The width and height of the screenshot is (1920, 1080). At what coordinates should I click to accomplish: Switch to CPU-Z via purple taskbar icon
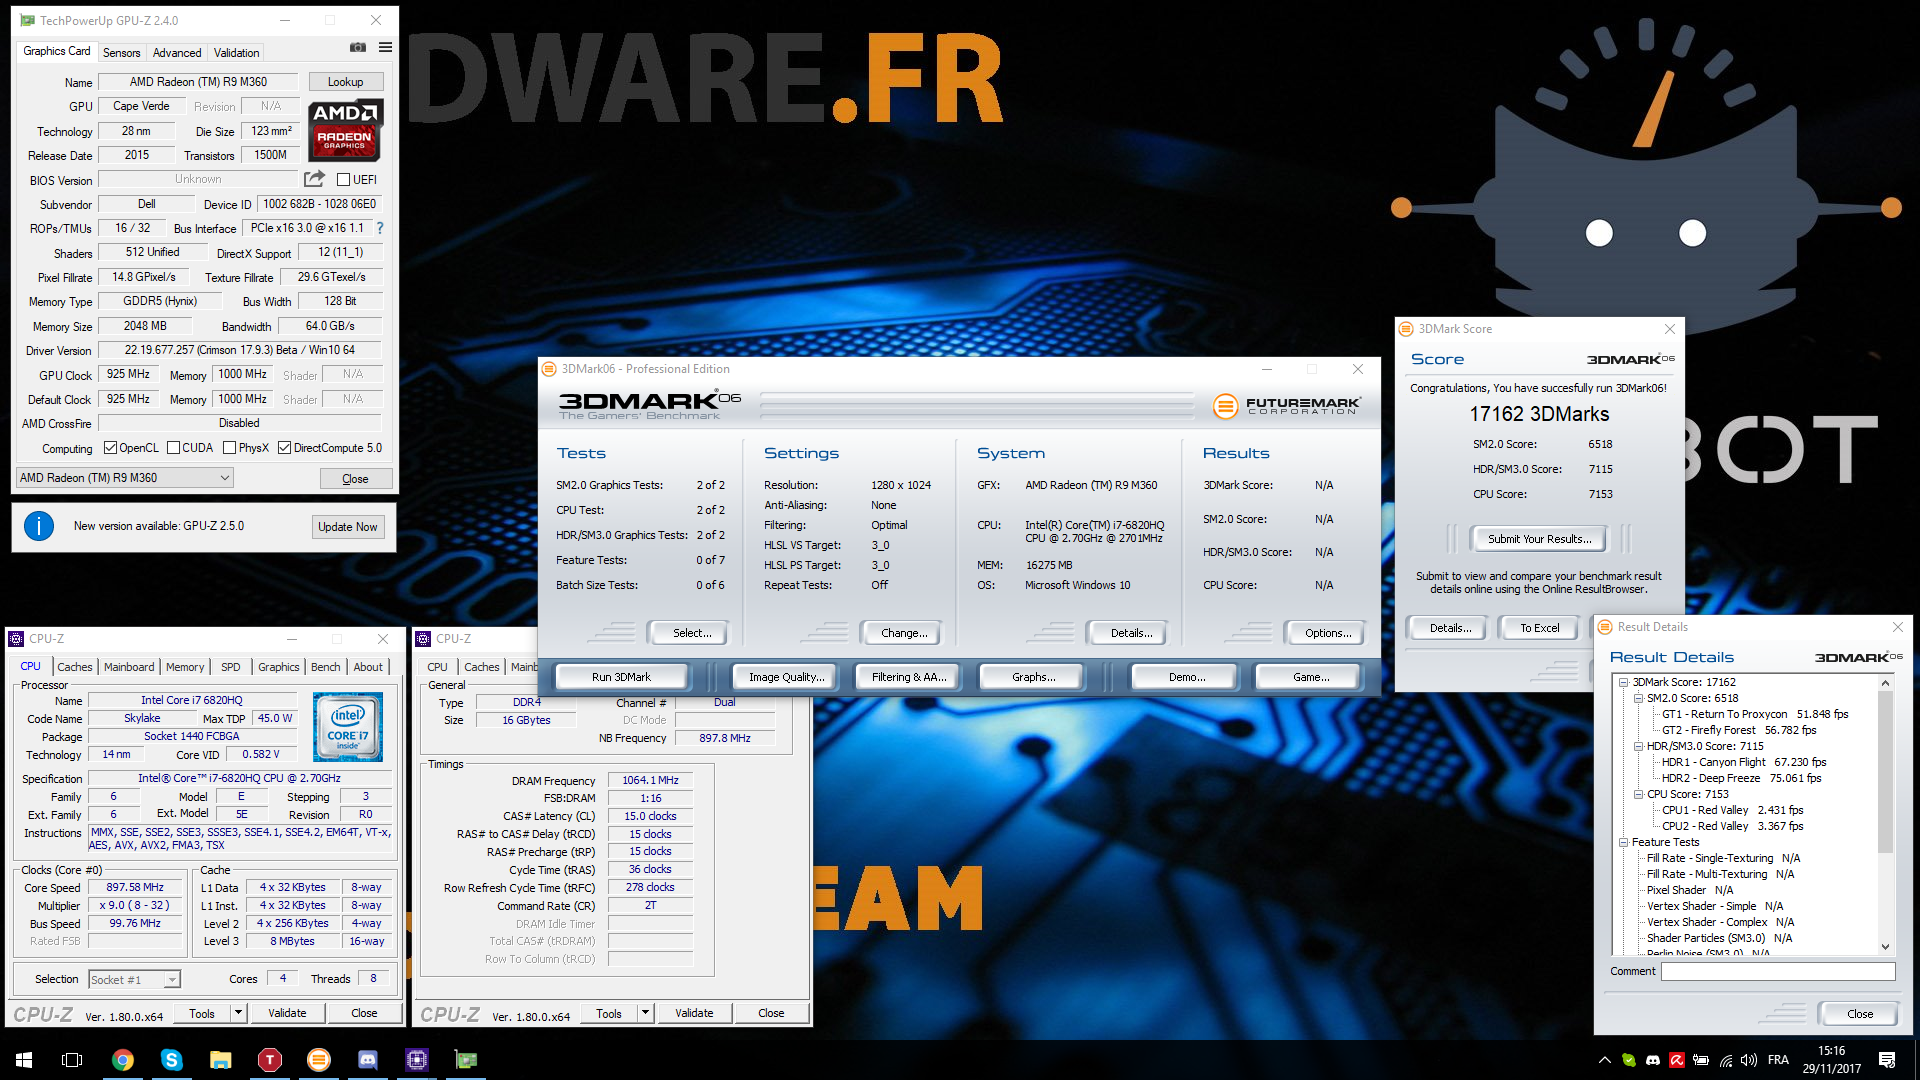416,1060
